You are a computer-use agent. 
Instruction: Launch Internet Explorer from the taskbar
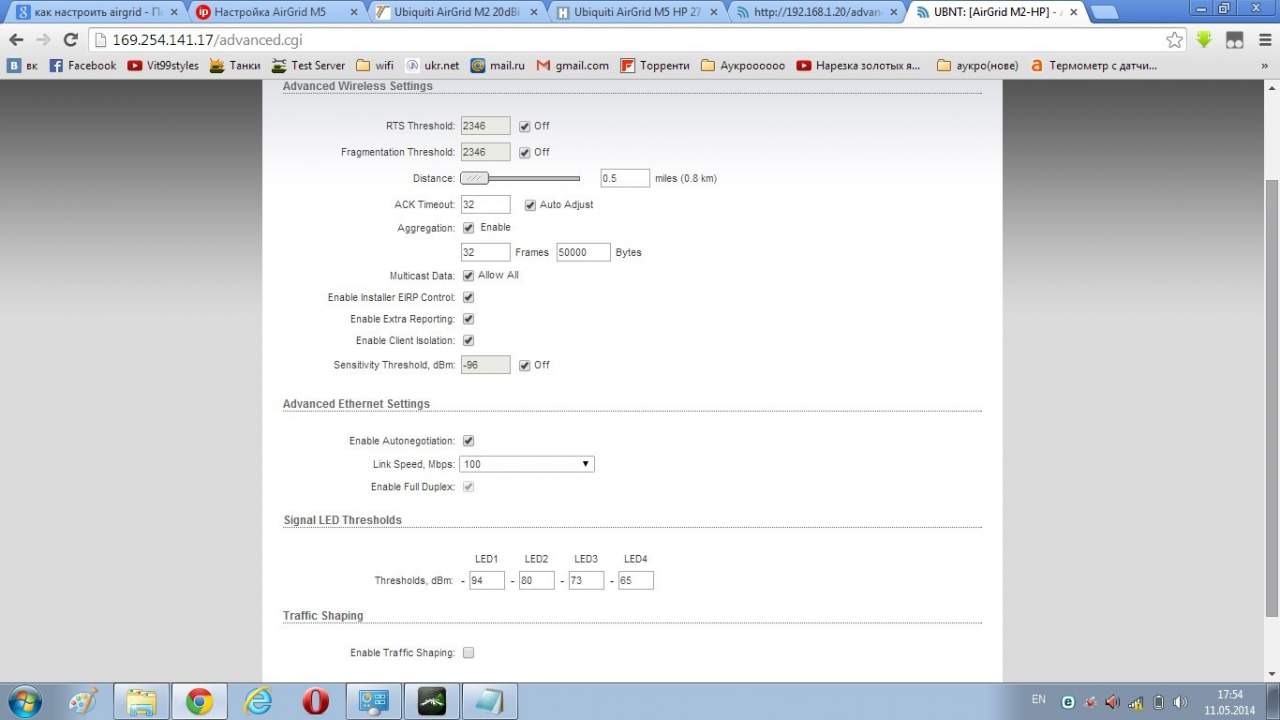(x=258, y=702)
